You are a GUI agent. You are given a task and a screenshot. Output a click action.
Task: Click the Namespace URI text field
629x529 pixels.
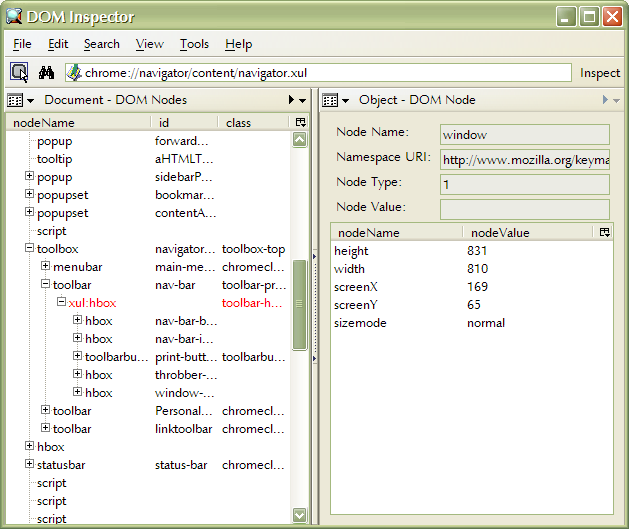tap(524, 160)
